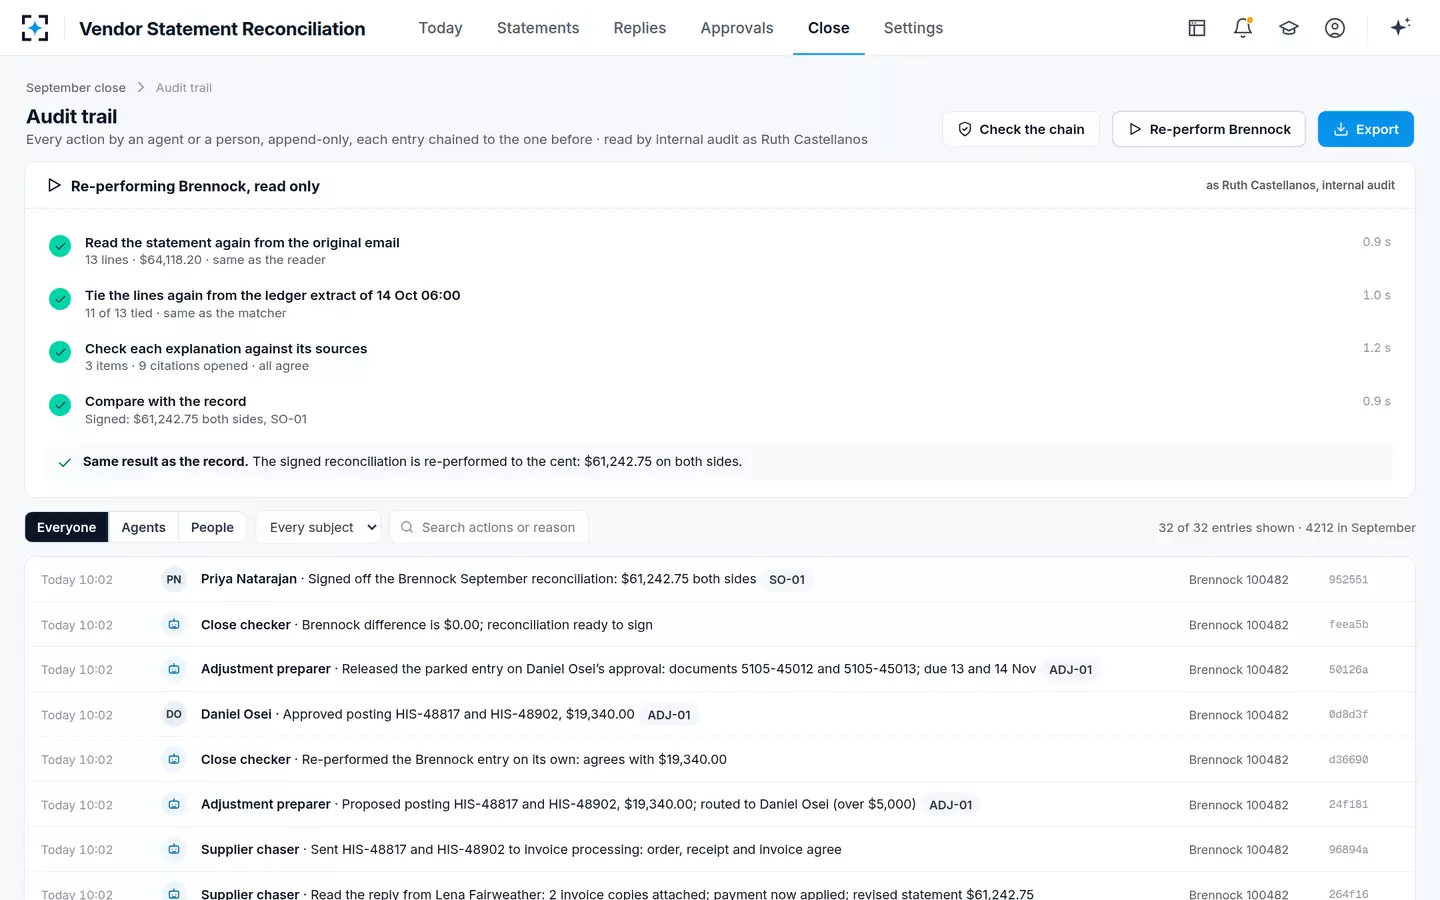Image resolution: width=1440 pixels, height=900 pixels.
Task: Click the Check the chain button
Action: (x=1021, y=129)
